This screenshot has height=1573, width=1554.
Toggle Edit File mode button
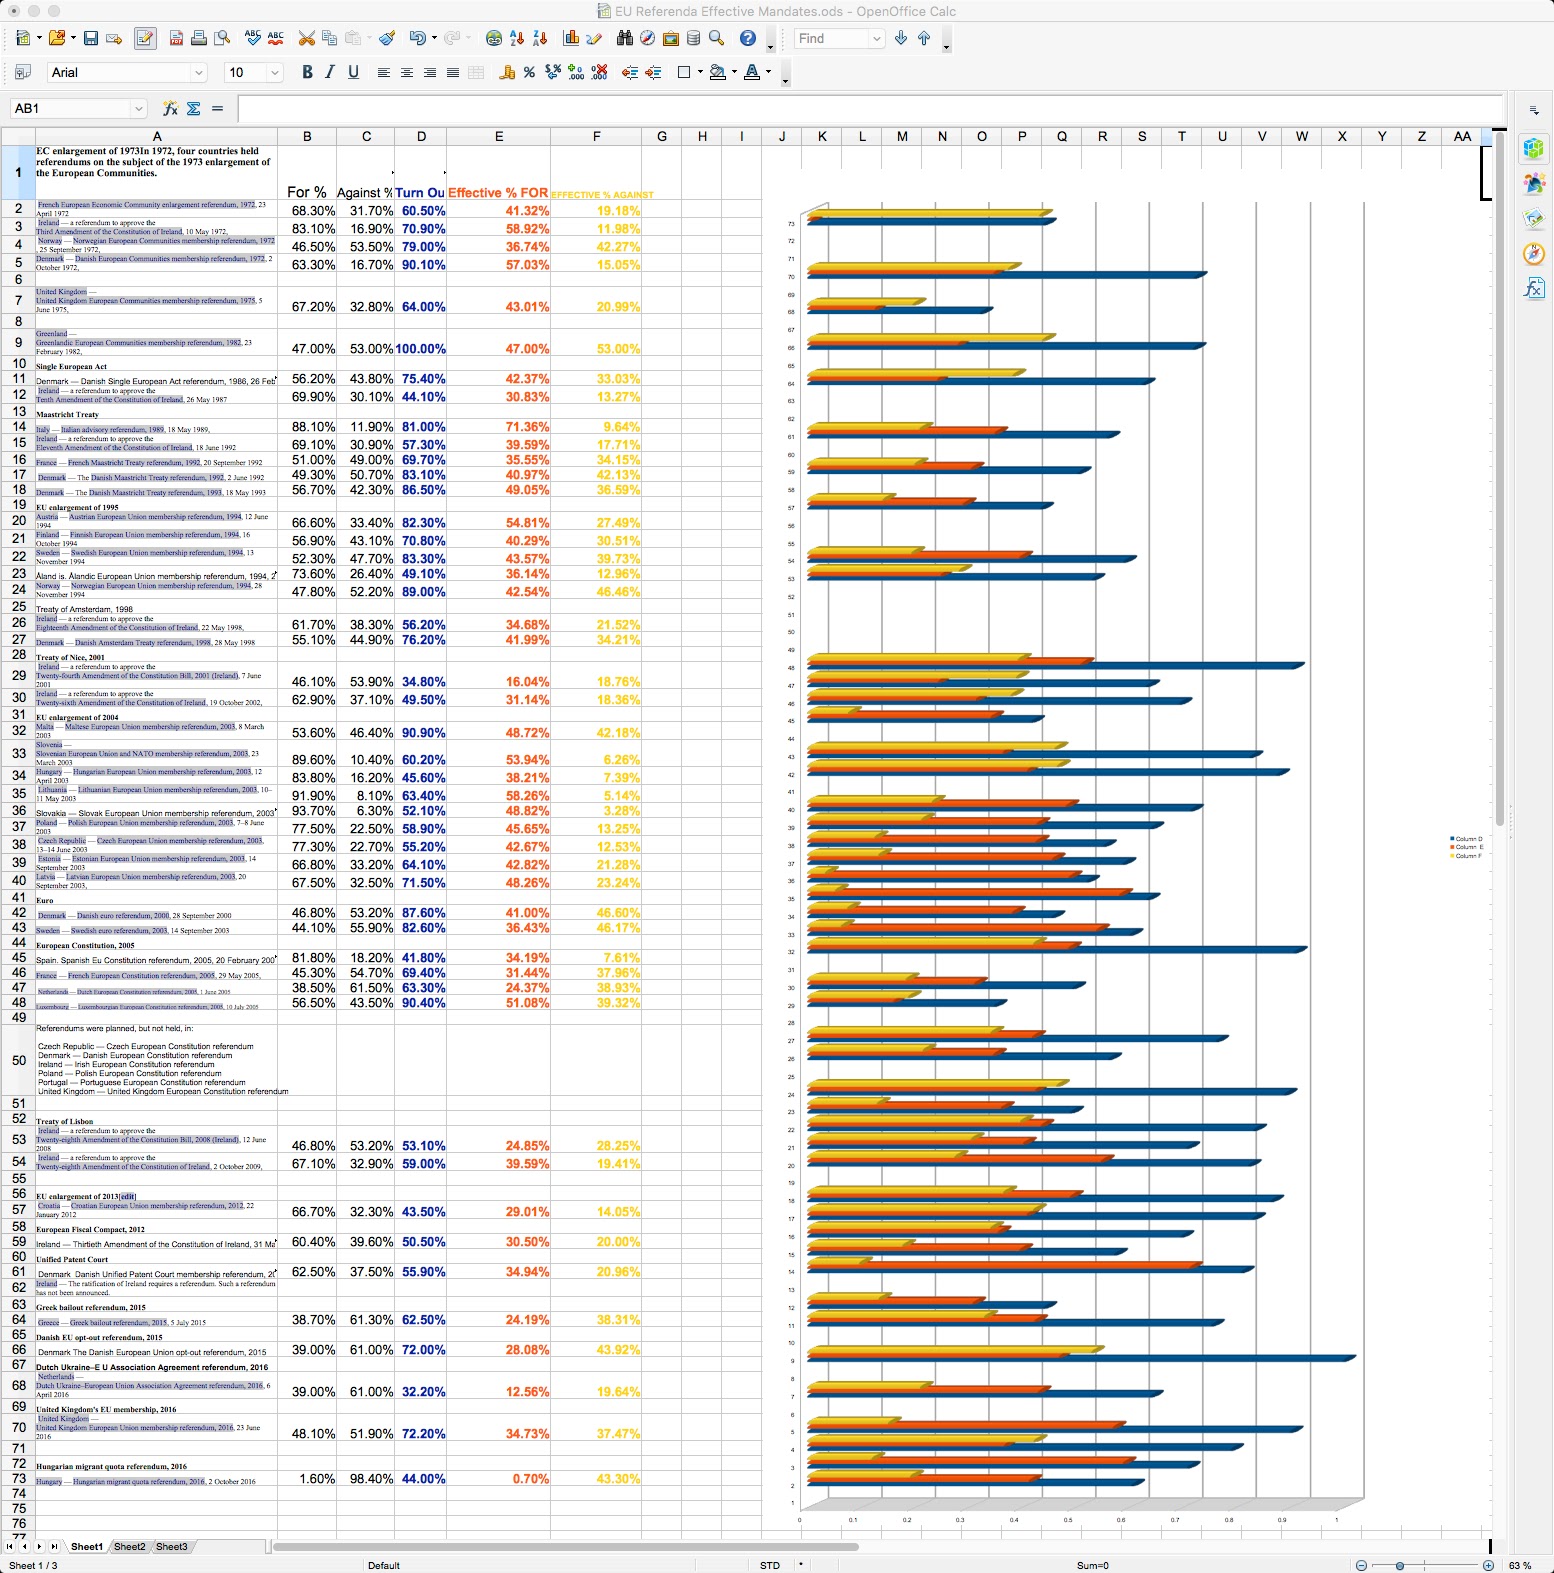pos(145,38)
